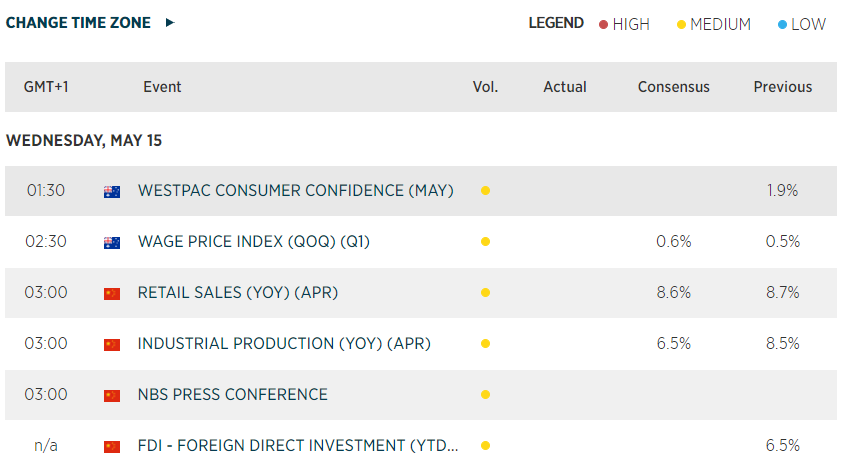
Task: Click the yellow volatility dot for Retail Sales
Action: click(485, 293)
